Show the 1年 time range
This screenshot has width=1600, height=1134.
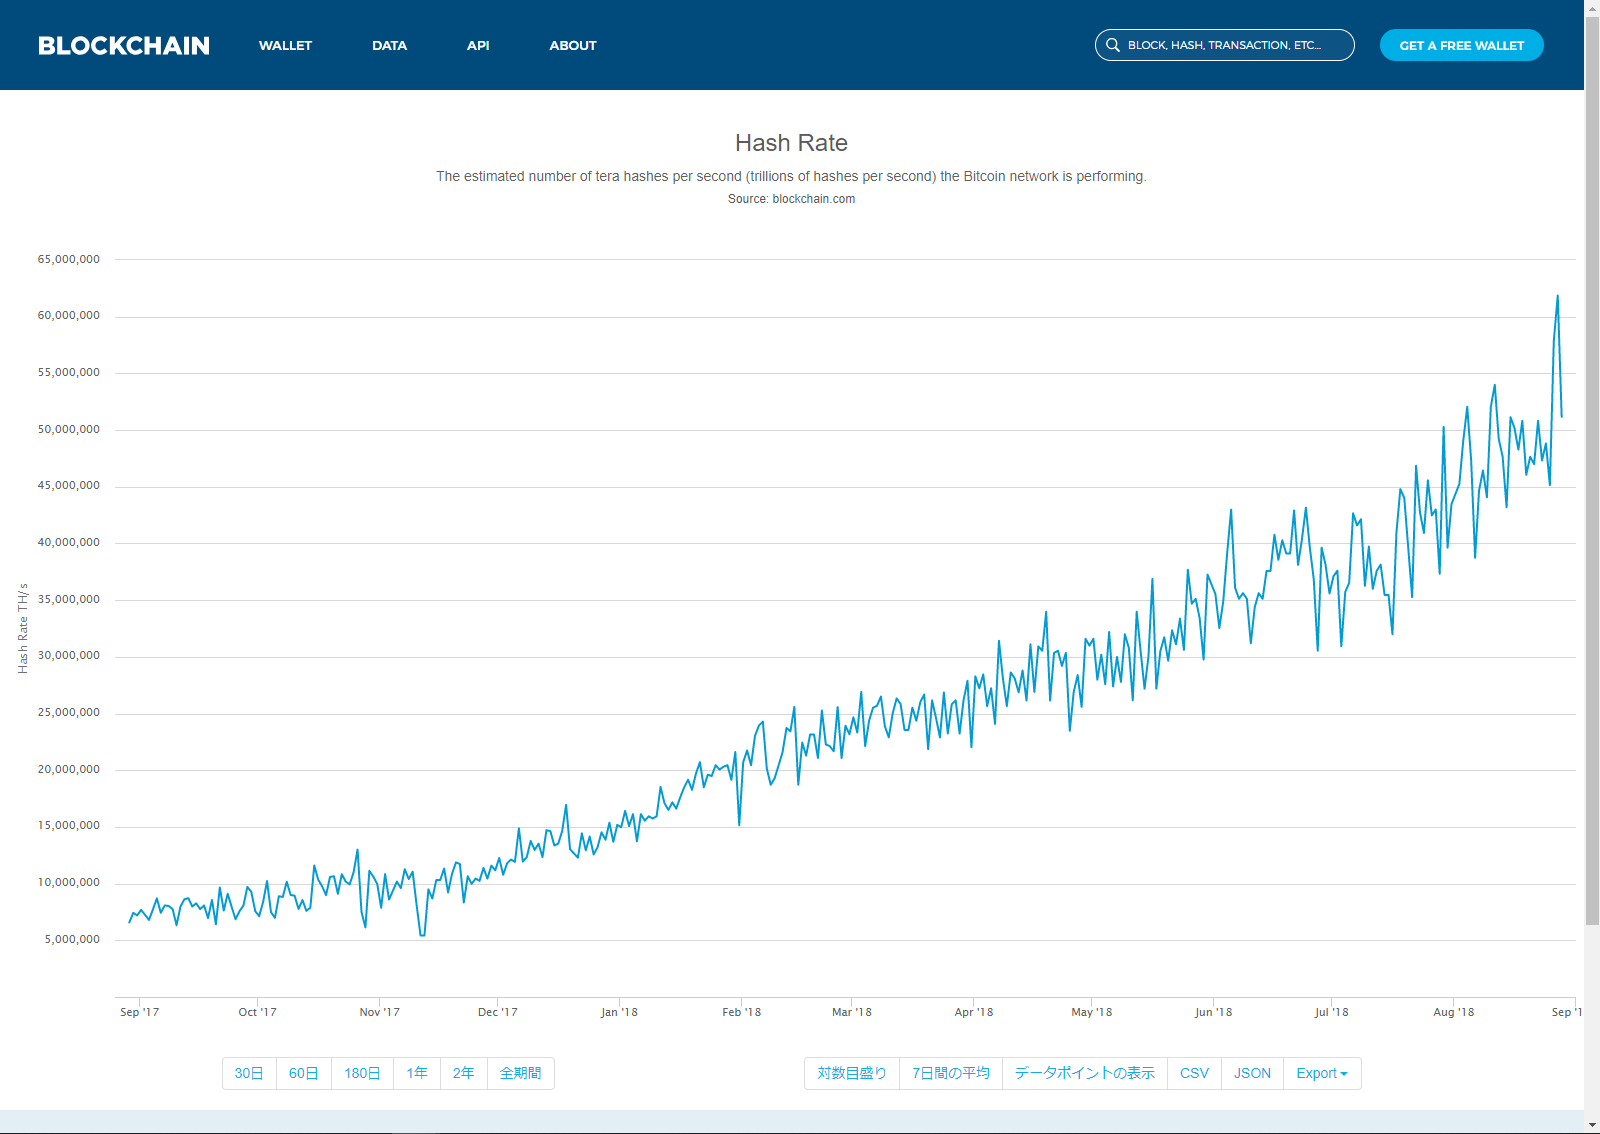(417, 1073)
